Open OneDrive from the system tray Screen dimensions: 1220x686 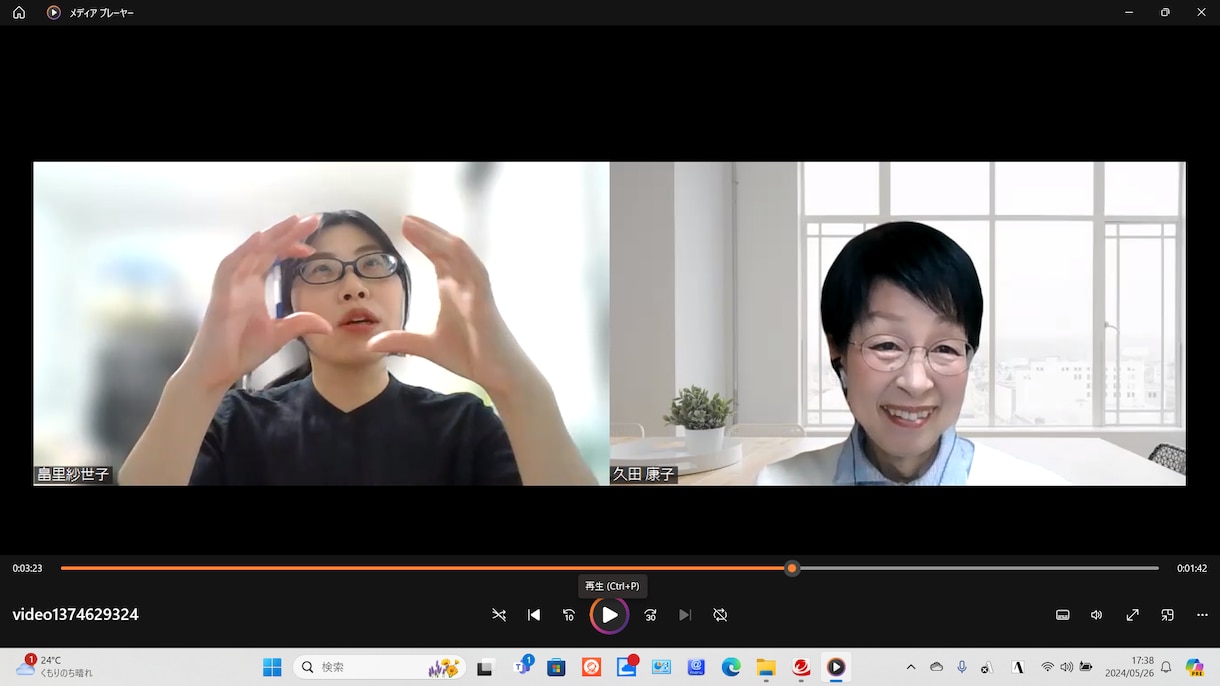click(936, 667)
